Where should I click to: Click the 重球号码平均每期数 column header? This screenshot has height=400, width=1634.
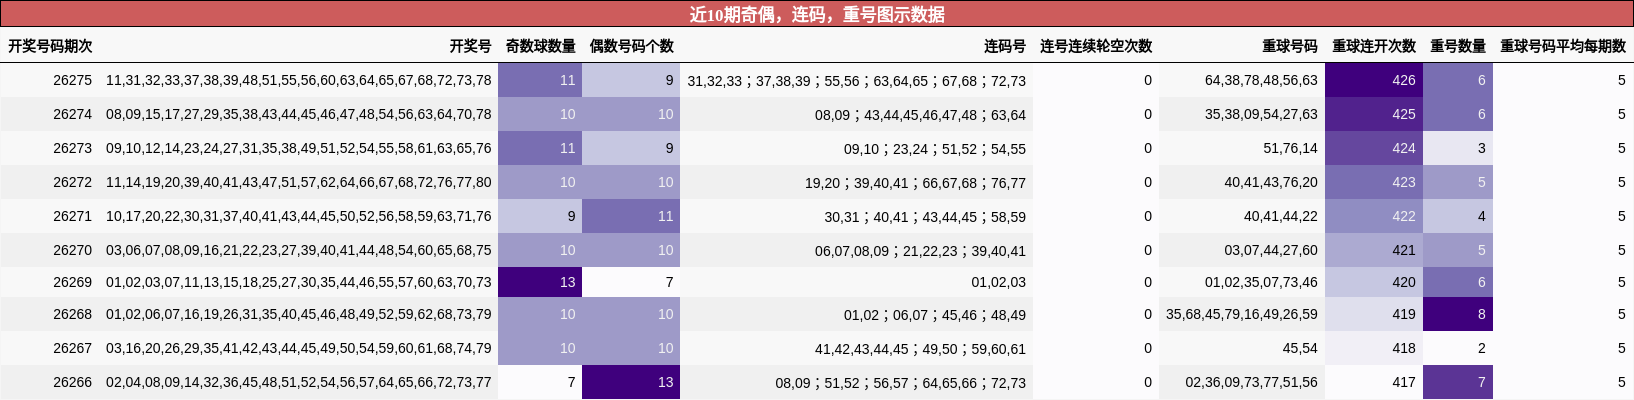1563,46
